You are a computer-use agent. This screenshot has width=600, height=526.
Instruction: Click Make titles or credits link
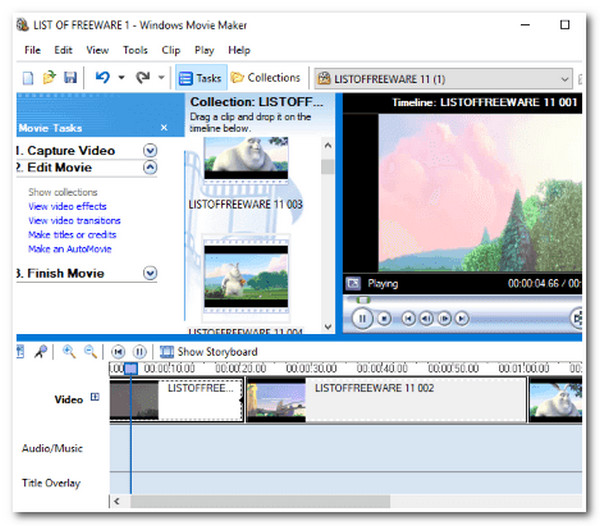(x=72, y=235)
